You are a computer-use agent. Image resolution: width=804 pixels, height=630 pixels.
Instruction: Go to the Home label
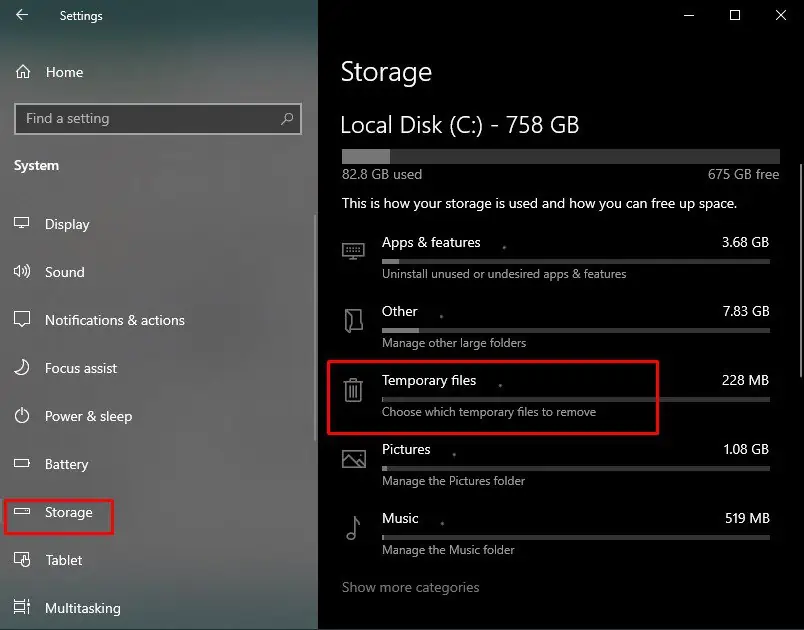[x=64, y=72]
